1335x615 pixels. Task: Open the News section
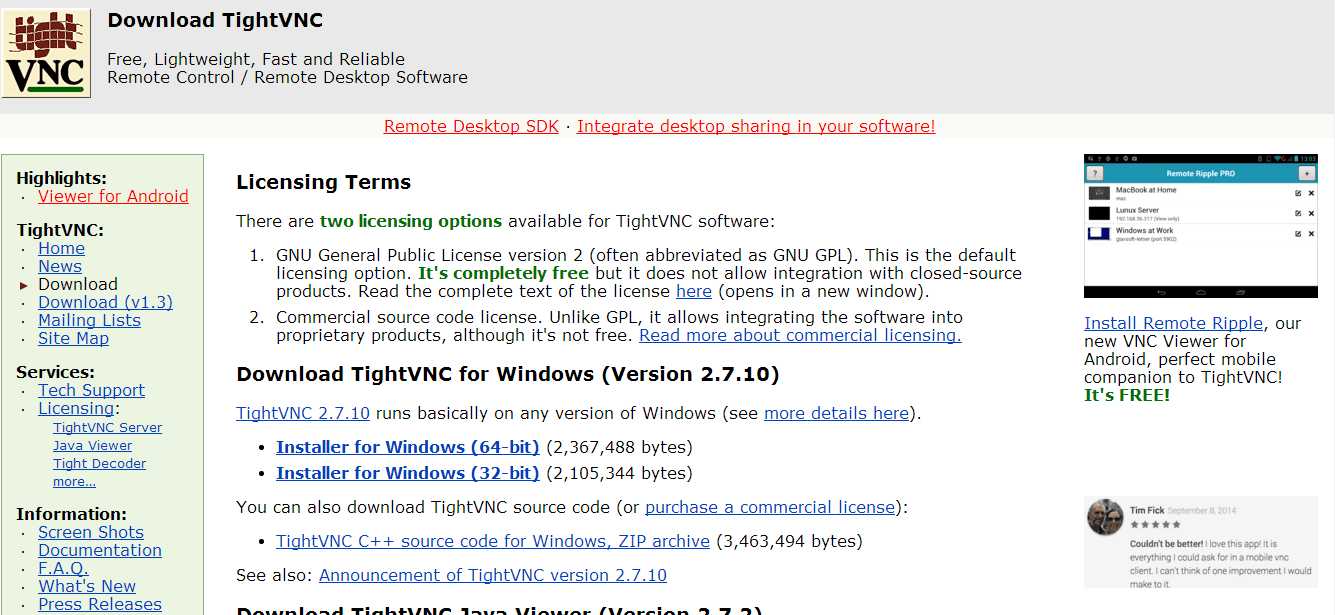click(x=60, y=266)
